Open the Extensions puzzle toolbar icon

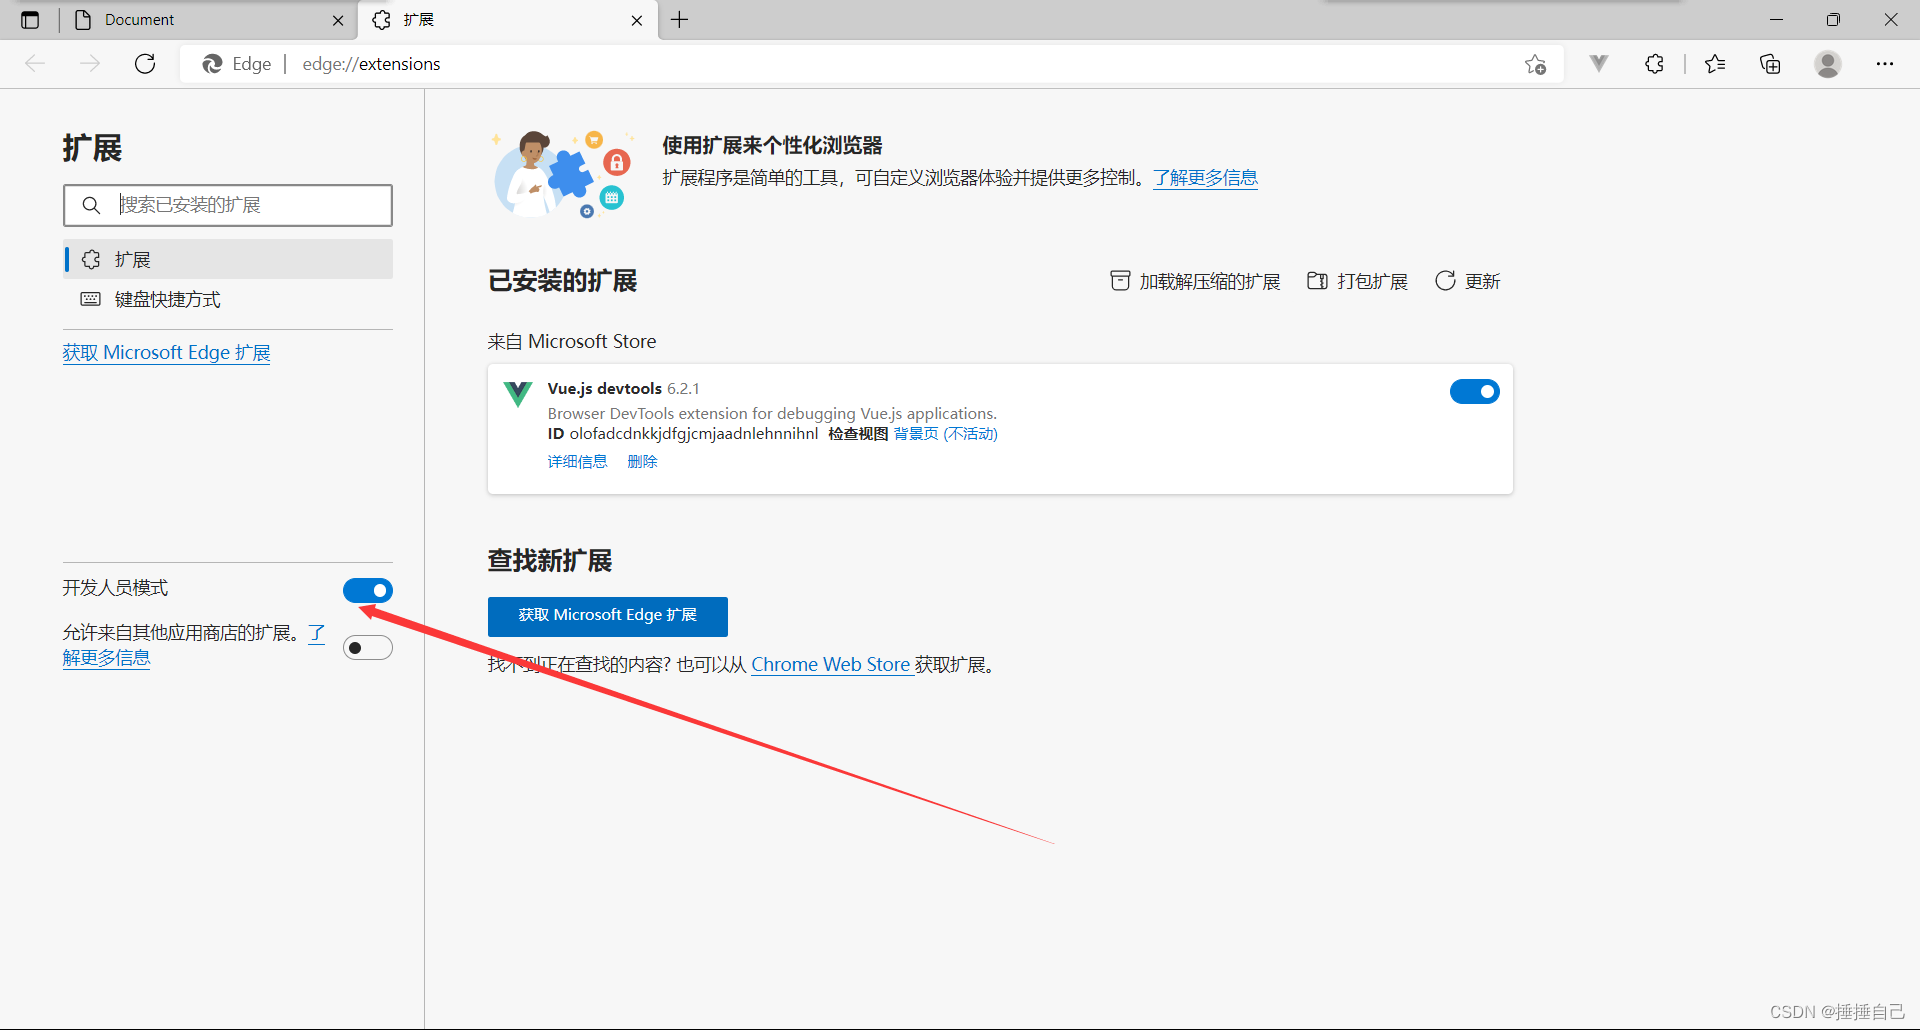[1654, 64]
